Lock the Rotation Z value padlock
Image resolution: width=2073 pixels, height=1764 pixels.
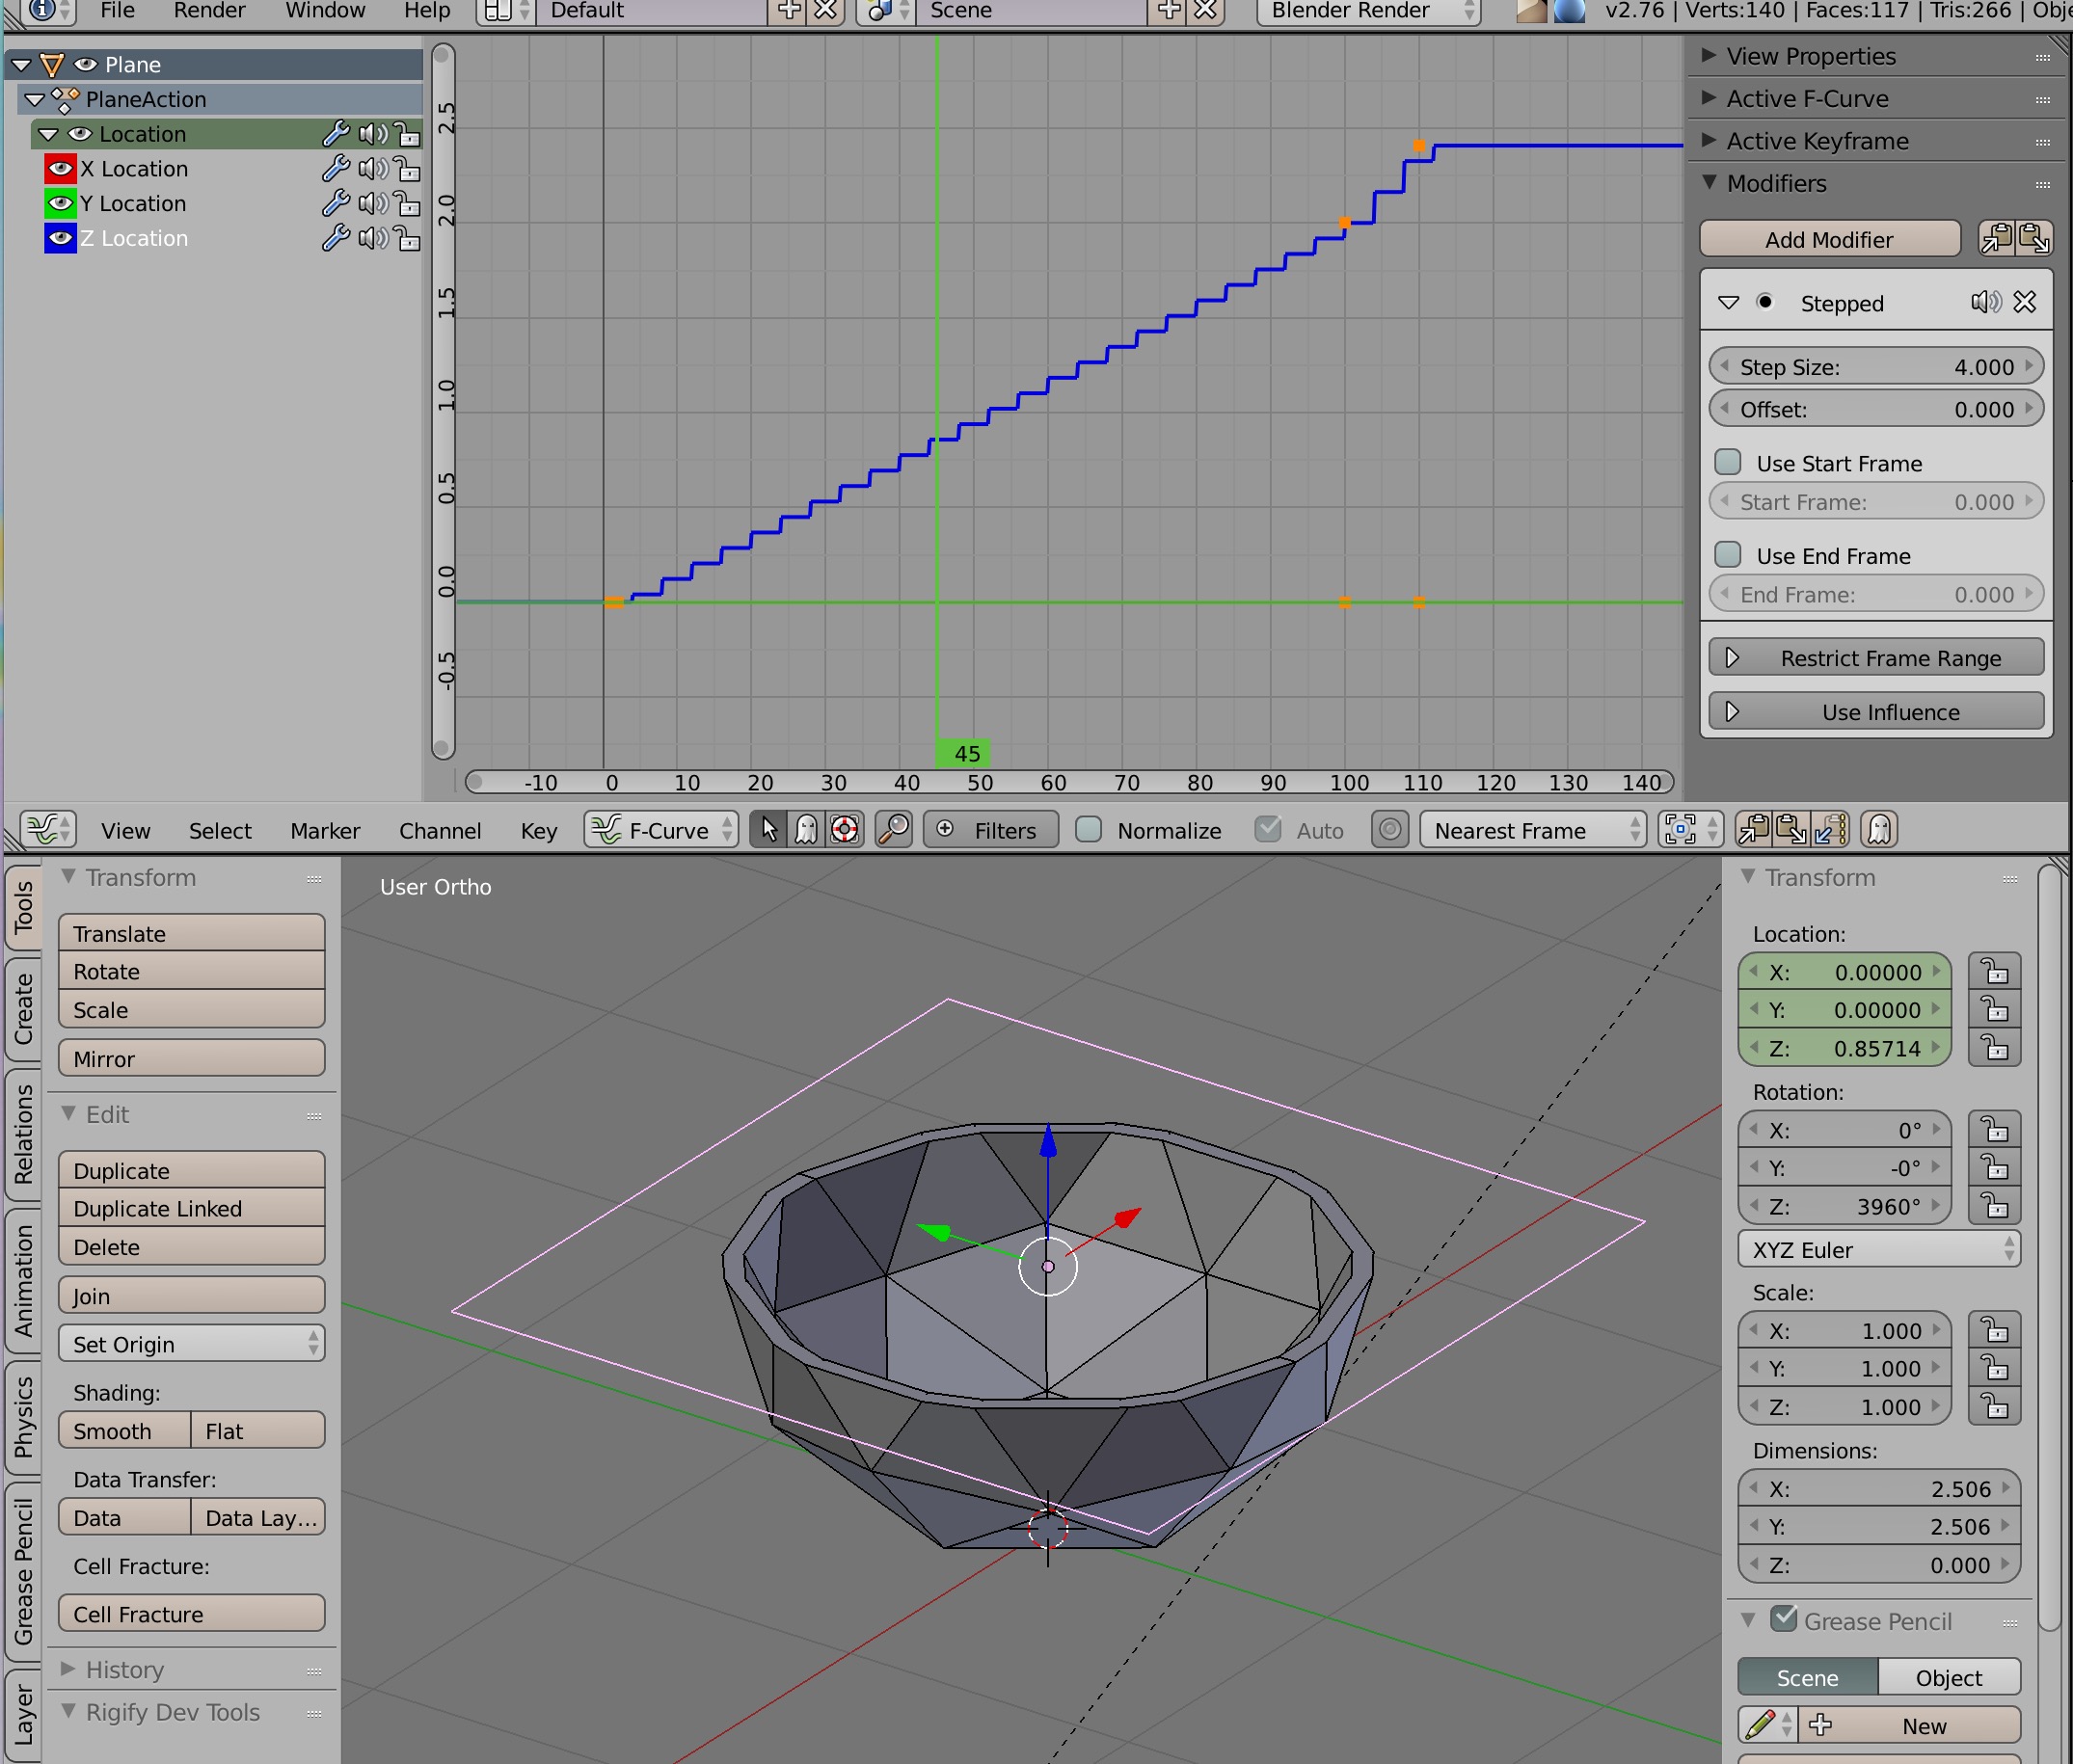[1995, 1206]
